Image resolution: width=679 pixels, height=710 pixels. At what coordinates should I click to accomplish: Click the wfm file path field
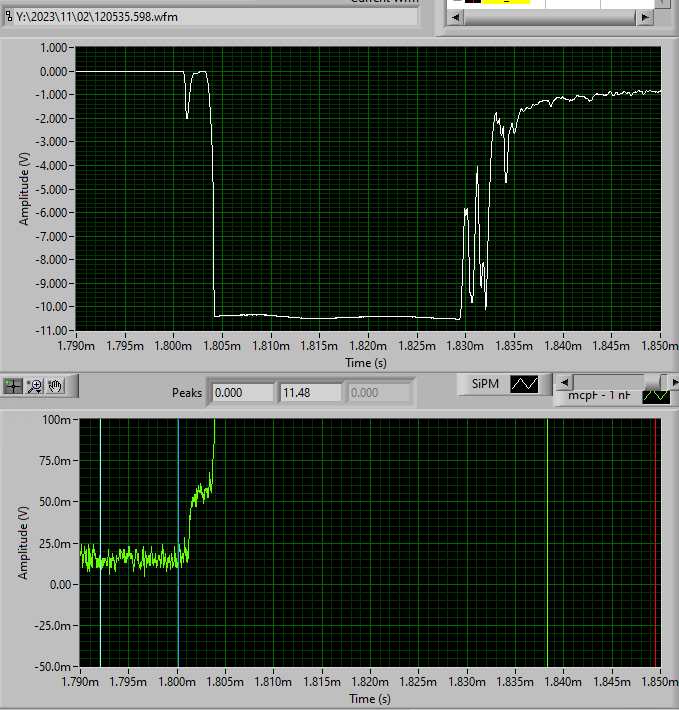click(x=215, y=17)
